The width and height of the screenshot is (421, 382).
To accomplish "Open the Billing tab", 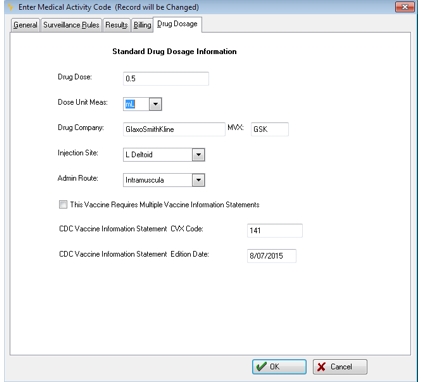I will [x=142, y=25].
